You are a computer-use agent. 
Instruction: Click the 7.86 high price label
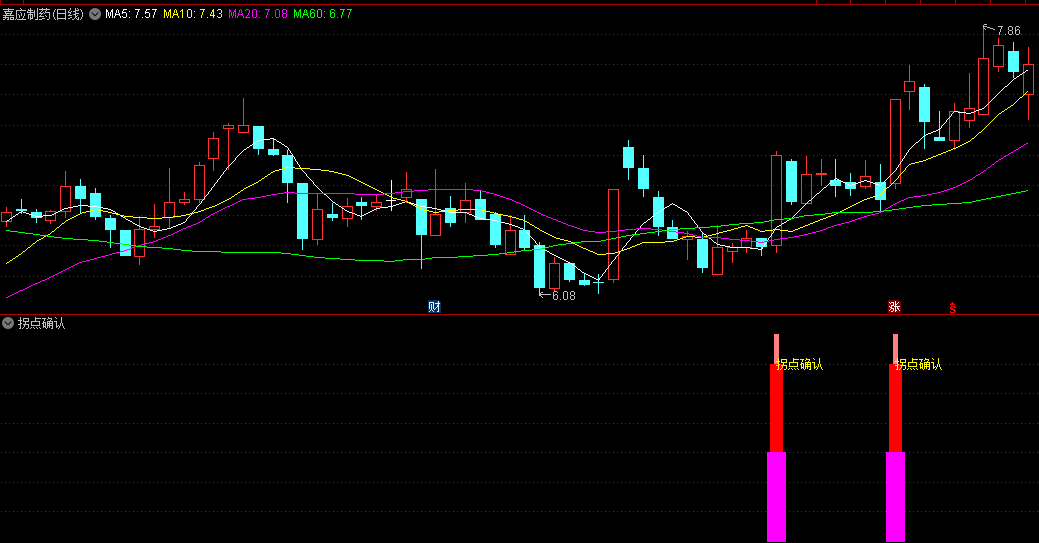point(1008,30)
